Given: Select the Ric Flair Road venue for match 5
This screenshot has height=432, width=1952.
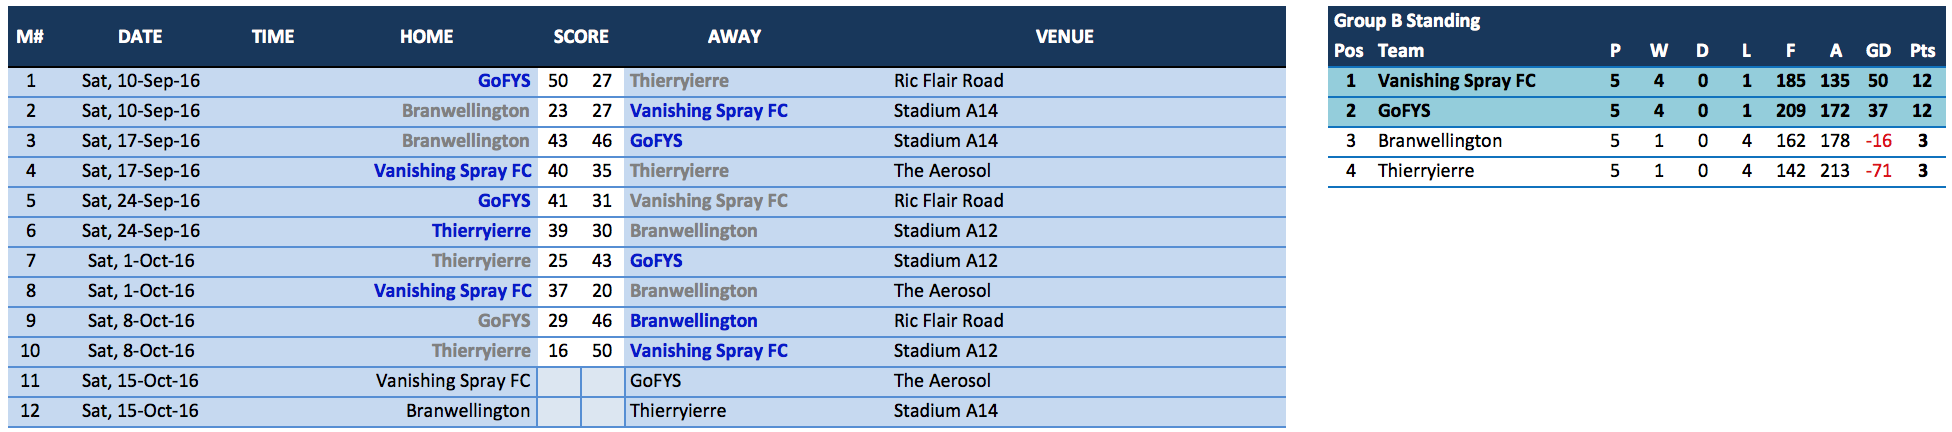Looking at the screenshot, I should tap(948, 201).
